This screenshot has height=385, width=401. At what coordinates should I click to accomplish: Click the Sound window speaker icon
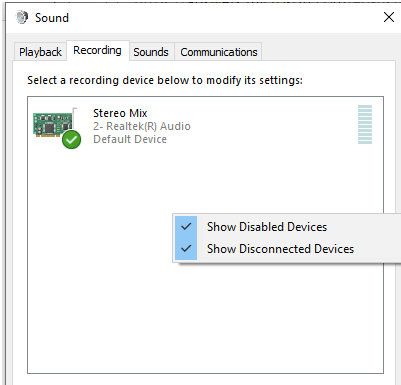click(22, 17)
